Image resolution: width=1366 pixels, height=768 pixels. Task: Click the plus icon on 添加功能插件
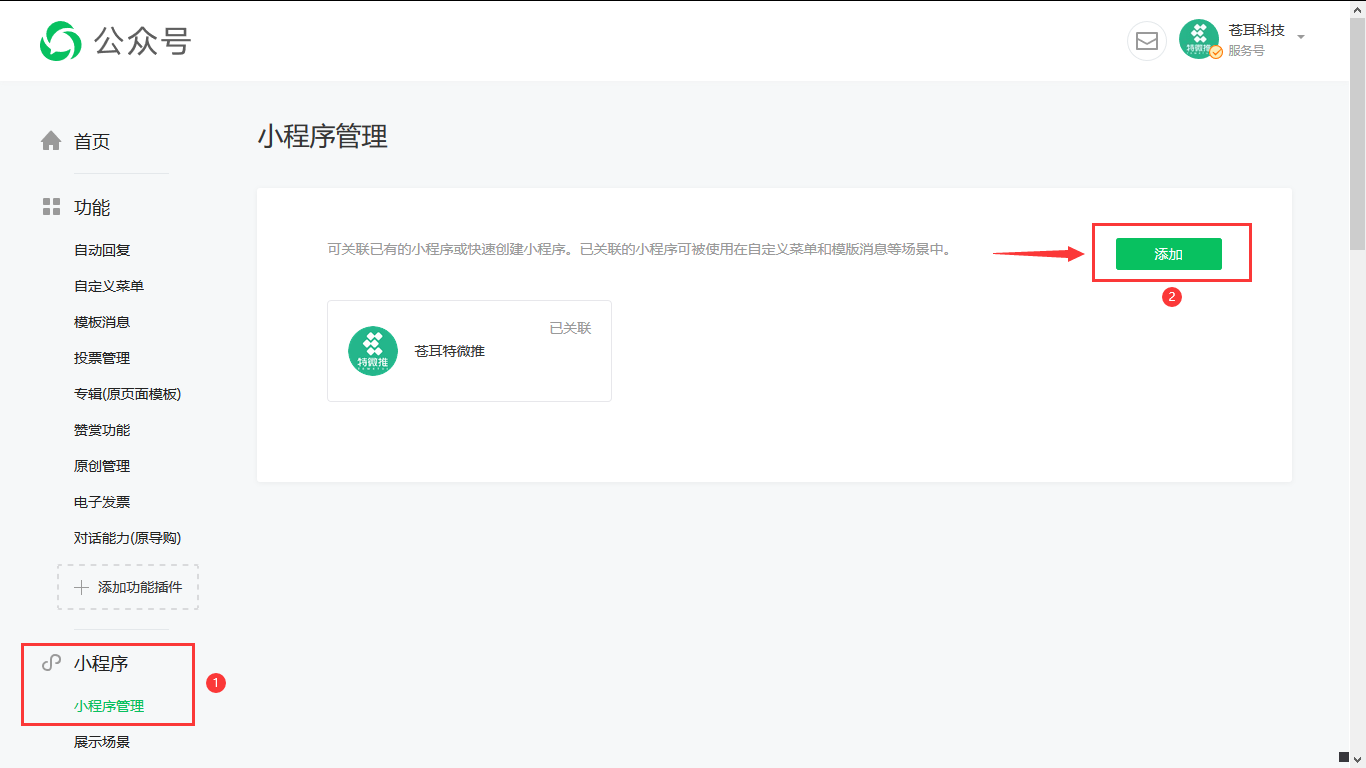point(81,587)
